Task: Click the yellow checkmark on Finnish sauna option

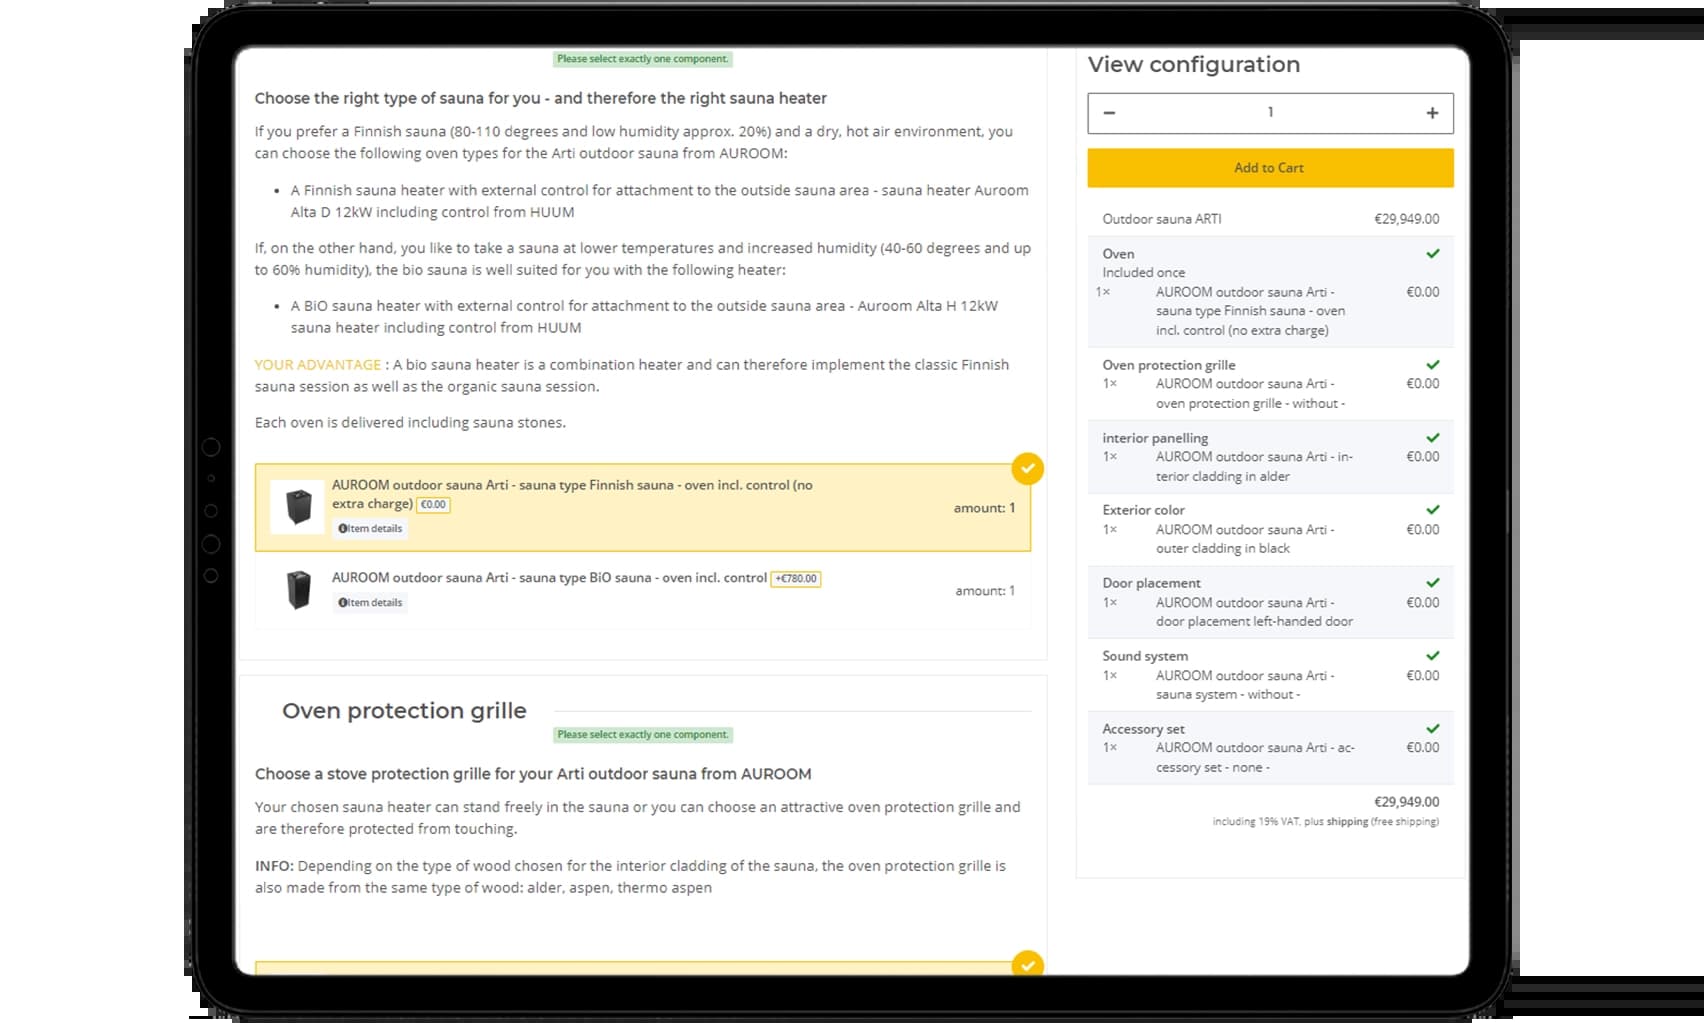Action: click(x=1027, y=468)
